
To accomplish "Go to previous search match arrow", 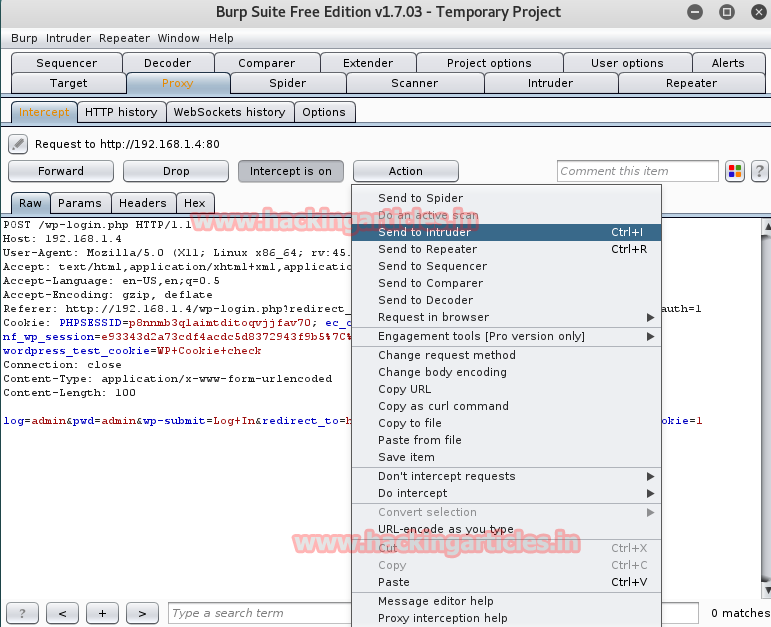I will pos(62,613).
